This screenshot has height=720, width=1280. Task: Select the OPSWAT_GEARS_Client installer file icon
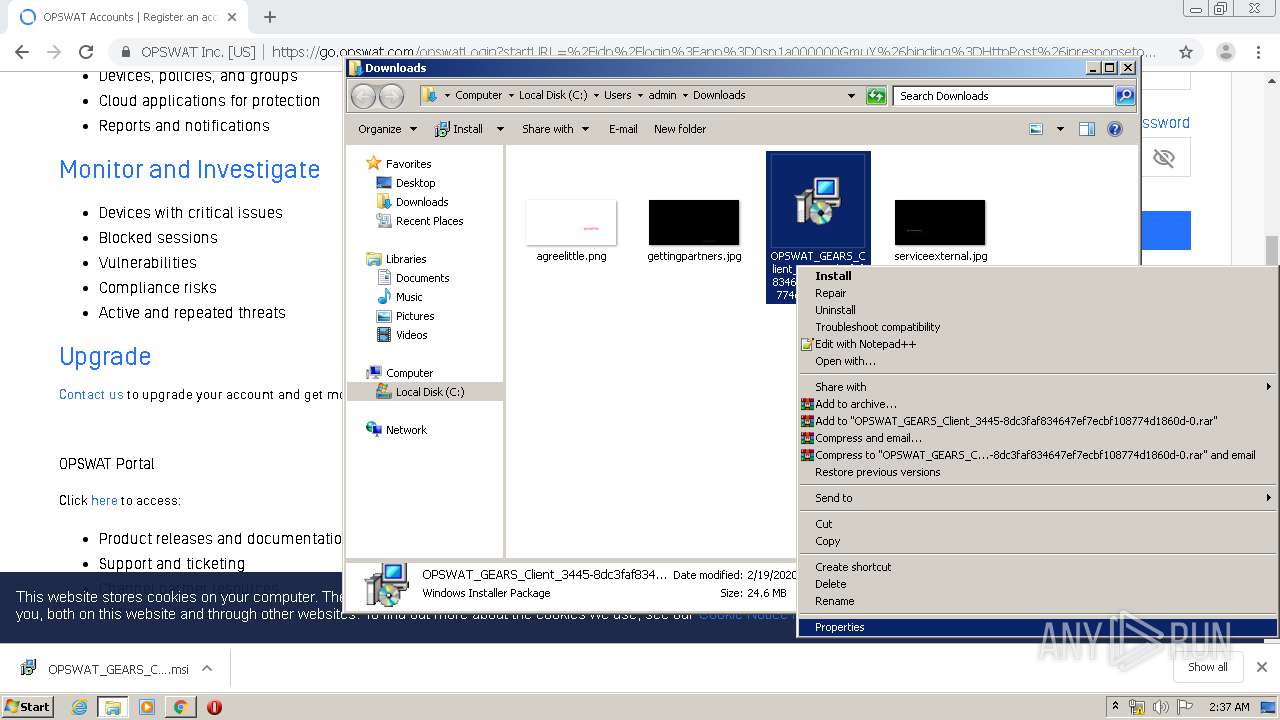[818, 201]
